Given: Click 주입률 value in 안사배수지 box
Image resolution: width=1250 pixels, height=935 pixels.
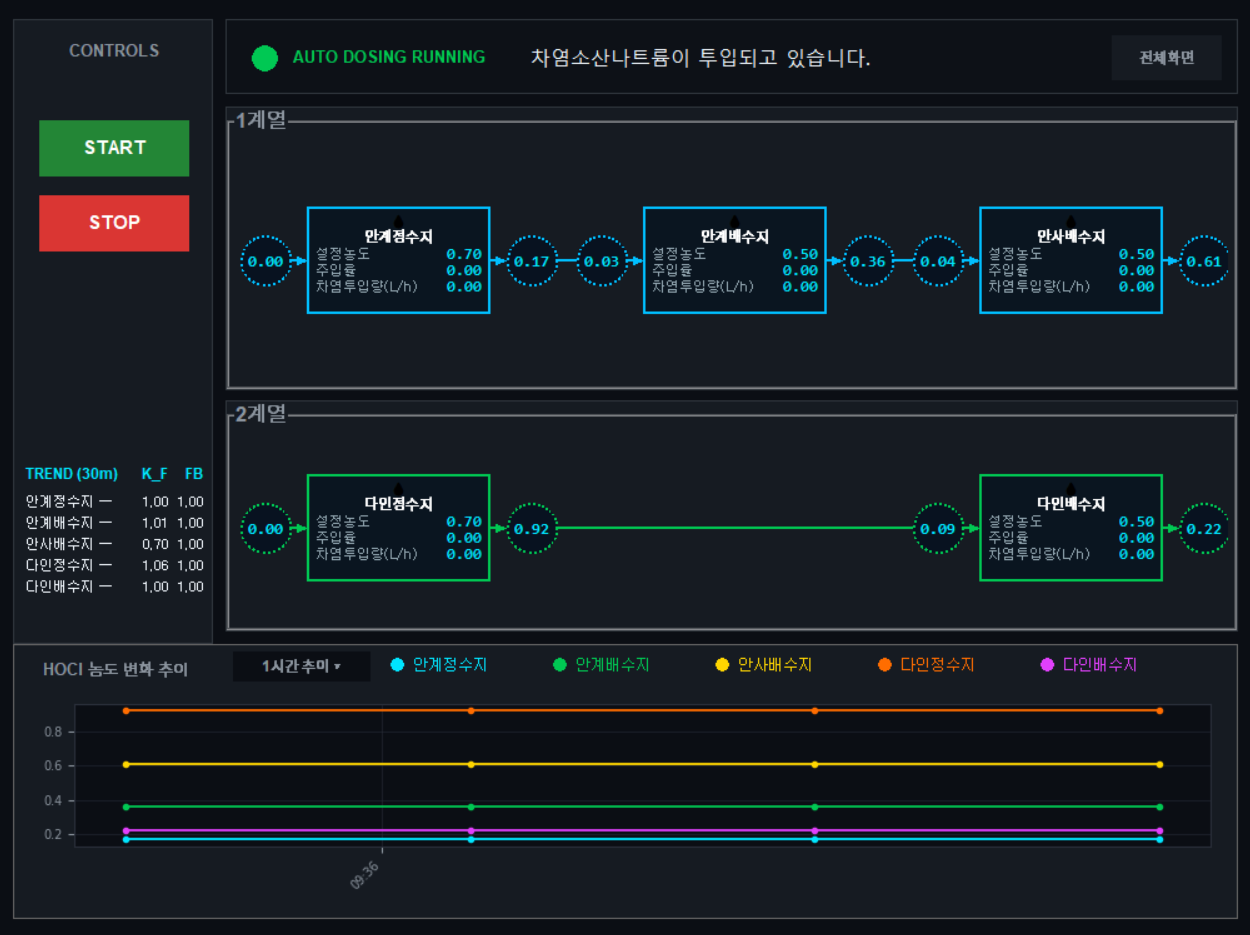Looking at the screenshot, I should coord(1136,270).
